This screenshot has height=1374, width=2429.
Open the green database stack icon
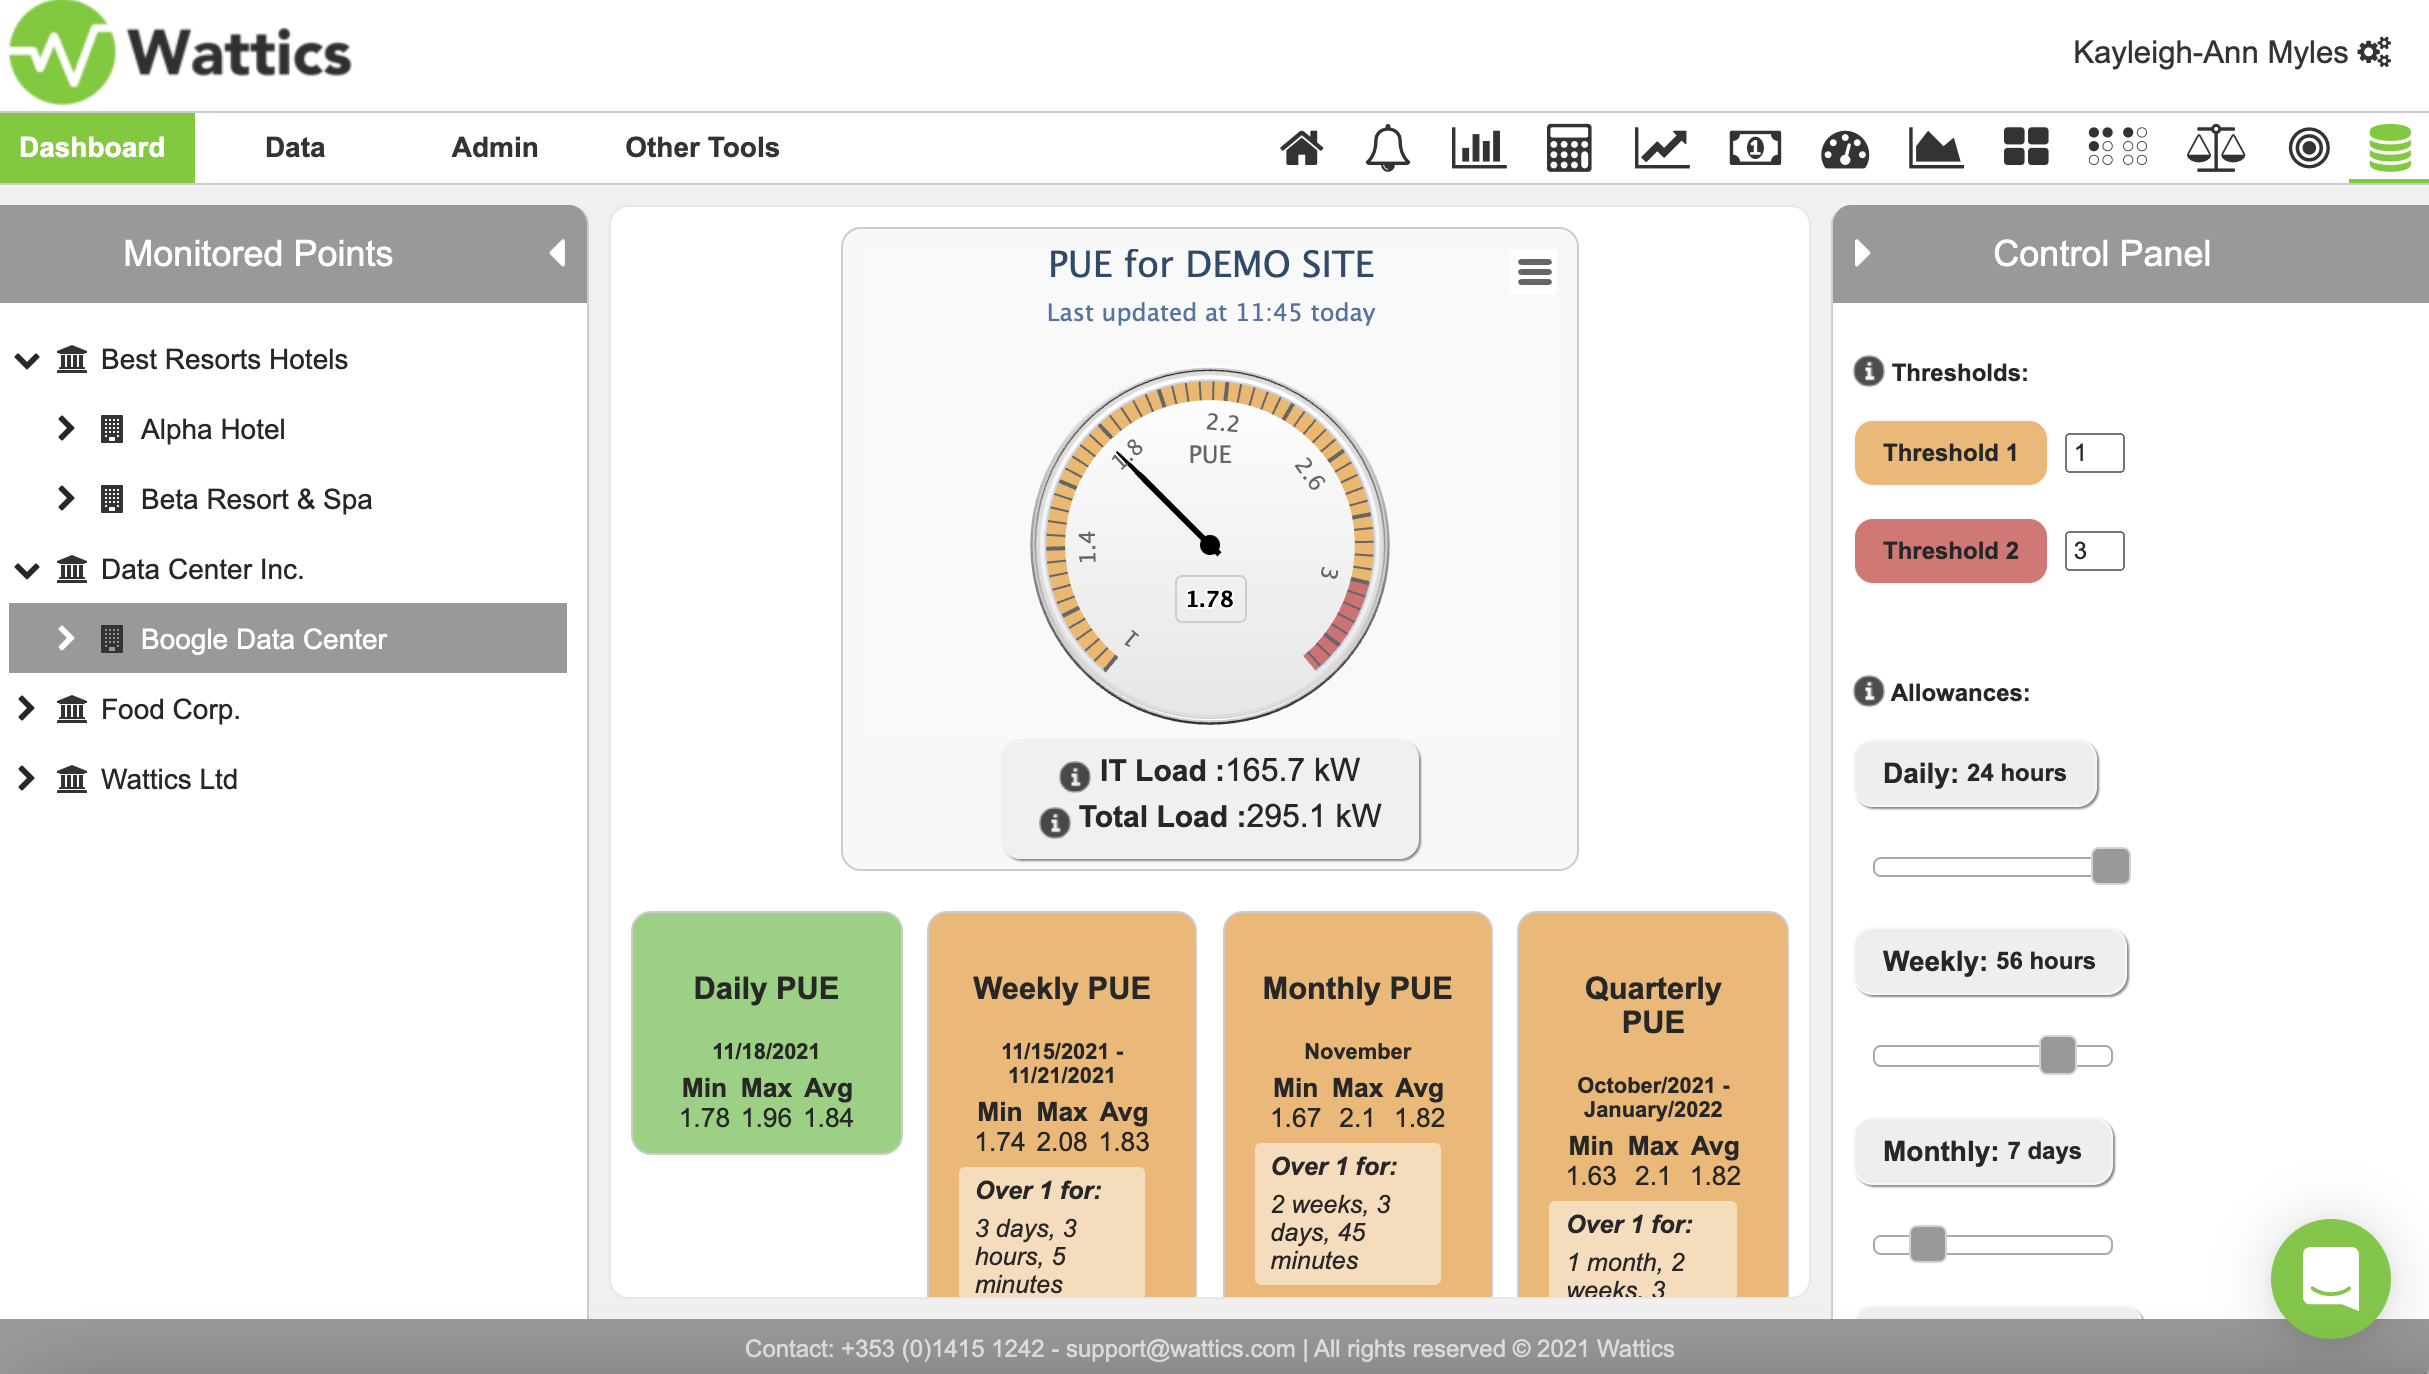coord(2389,148)
